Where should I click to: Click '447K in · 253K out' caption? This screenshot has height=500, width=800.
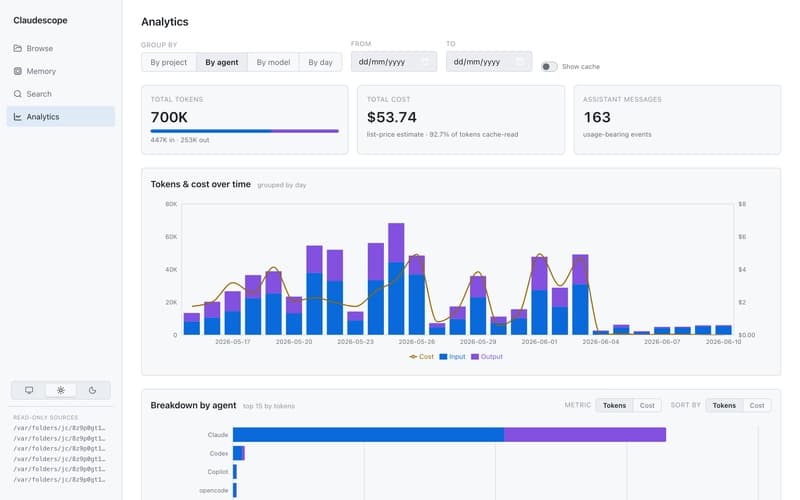[180, 140]
